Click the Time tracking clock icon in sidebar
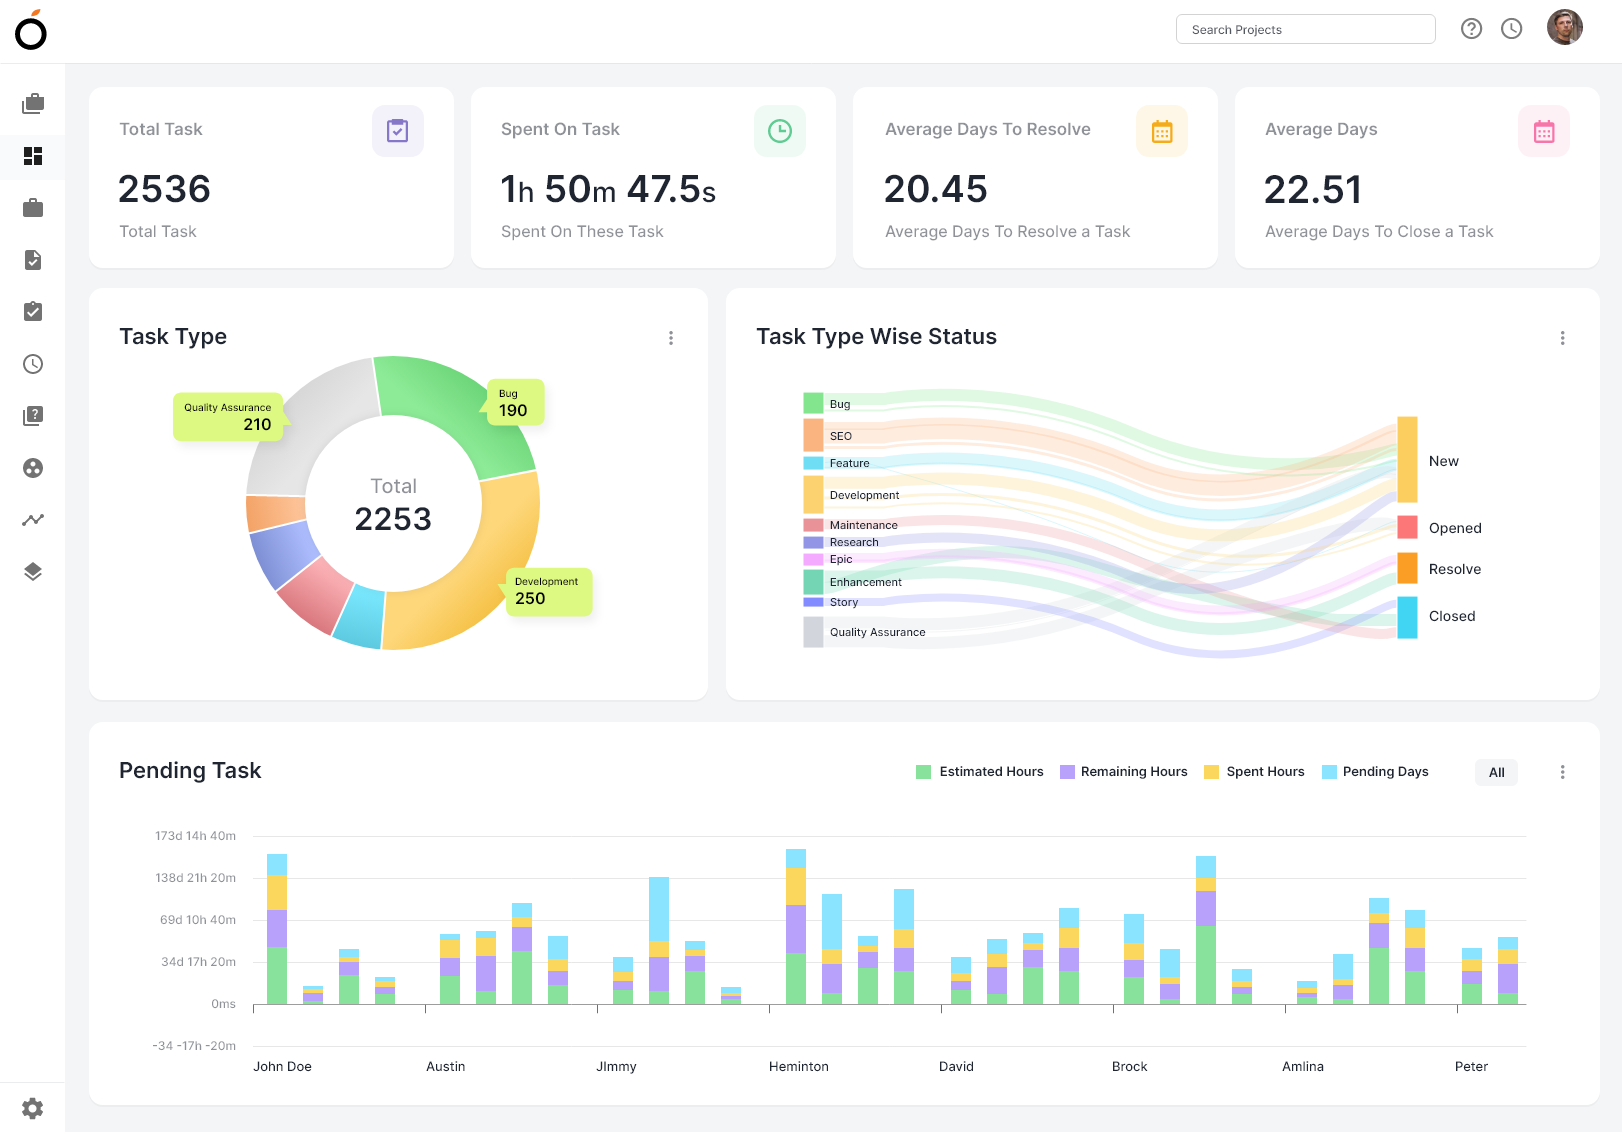The image size is (1622, 1132). [x=33, y=364]
